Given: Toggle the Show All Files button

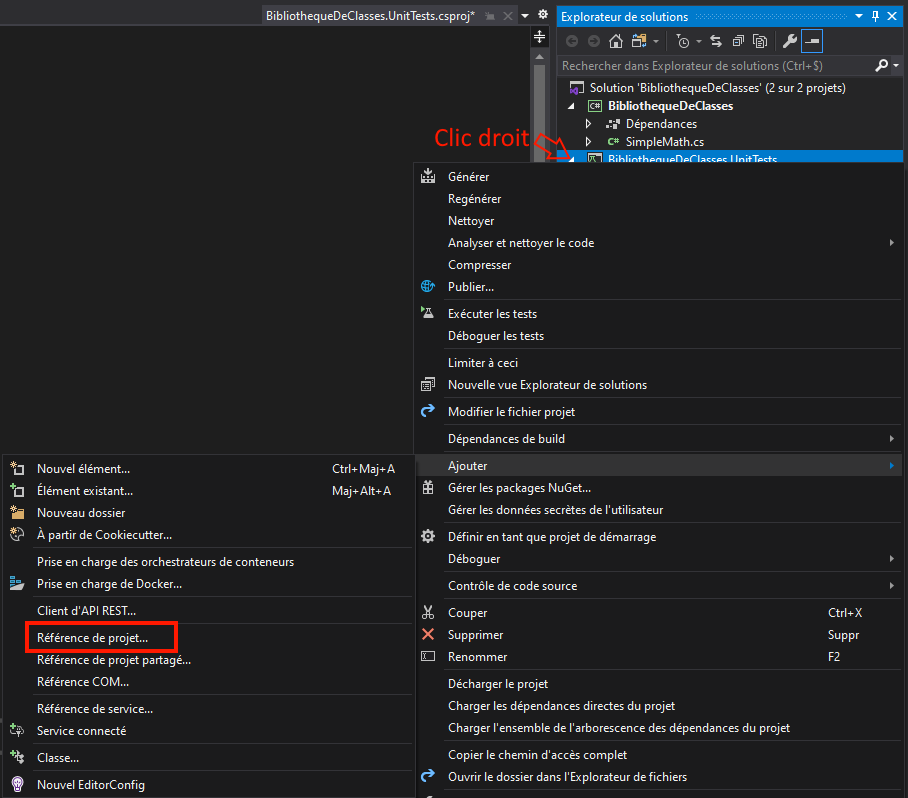Looking at the screenshot, I should point(760,41).
